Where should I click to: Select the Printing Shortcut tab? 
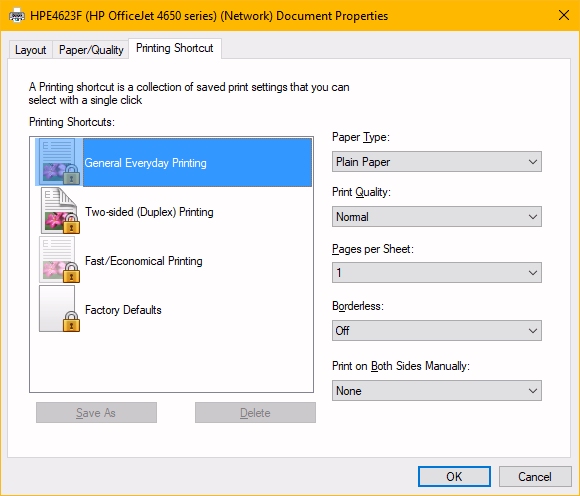pyautogui.click(x=175, y=48)
